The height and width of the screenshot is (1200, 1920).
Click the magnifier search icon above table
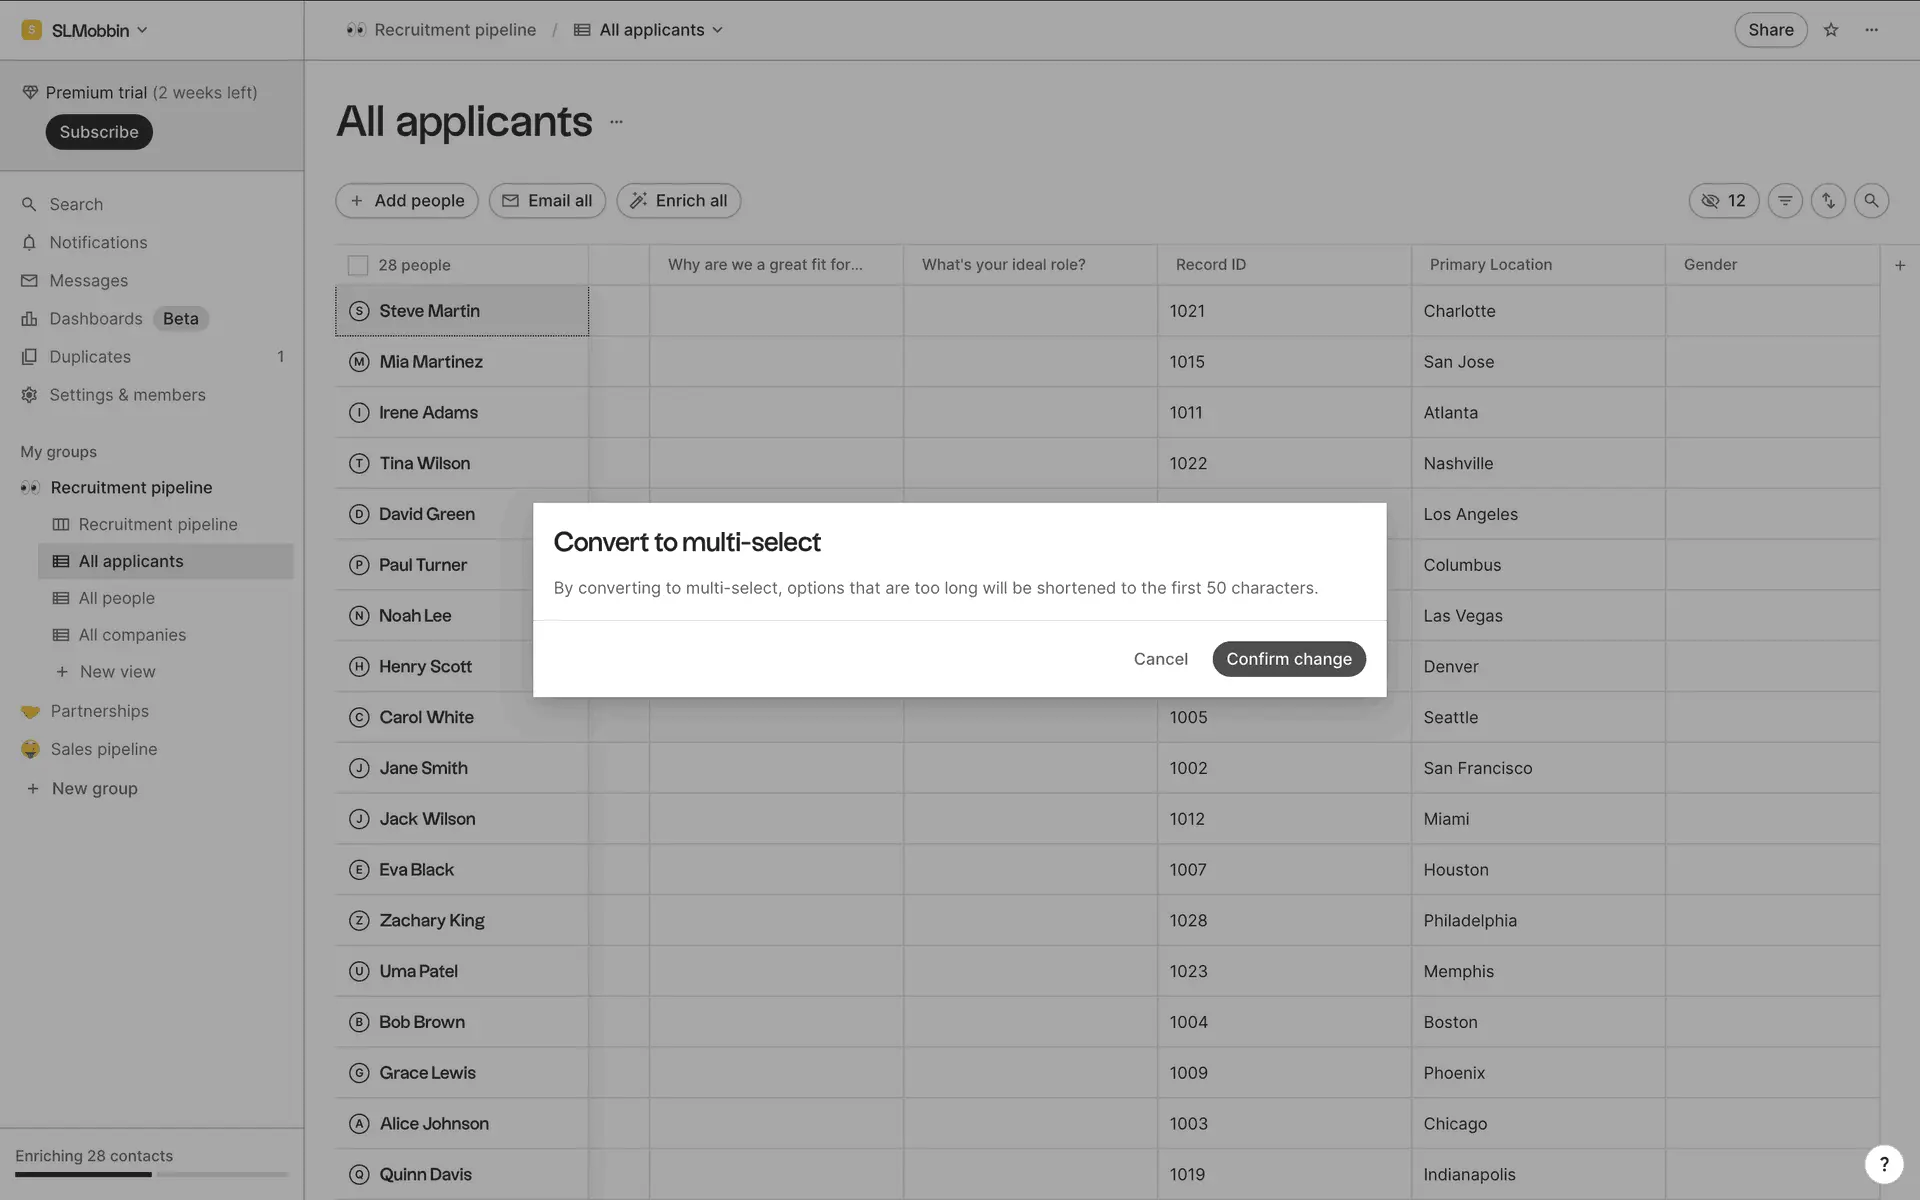point(1871,201)
